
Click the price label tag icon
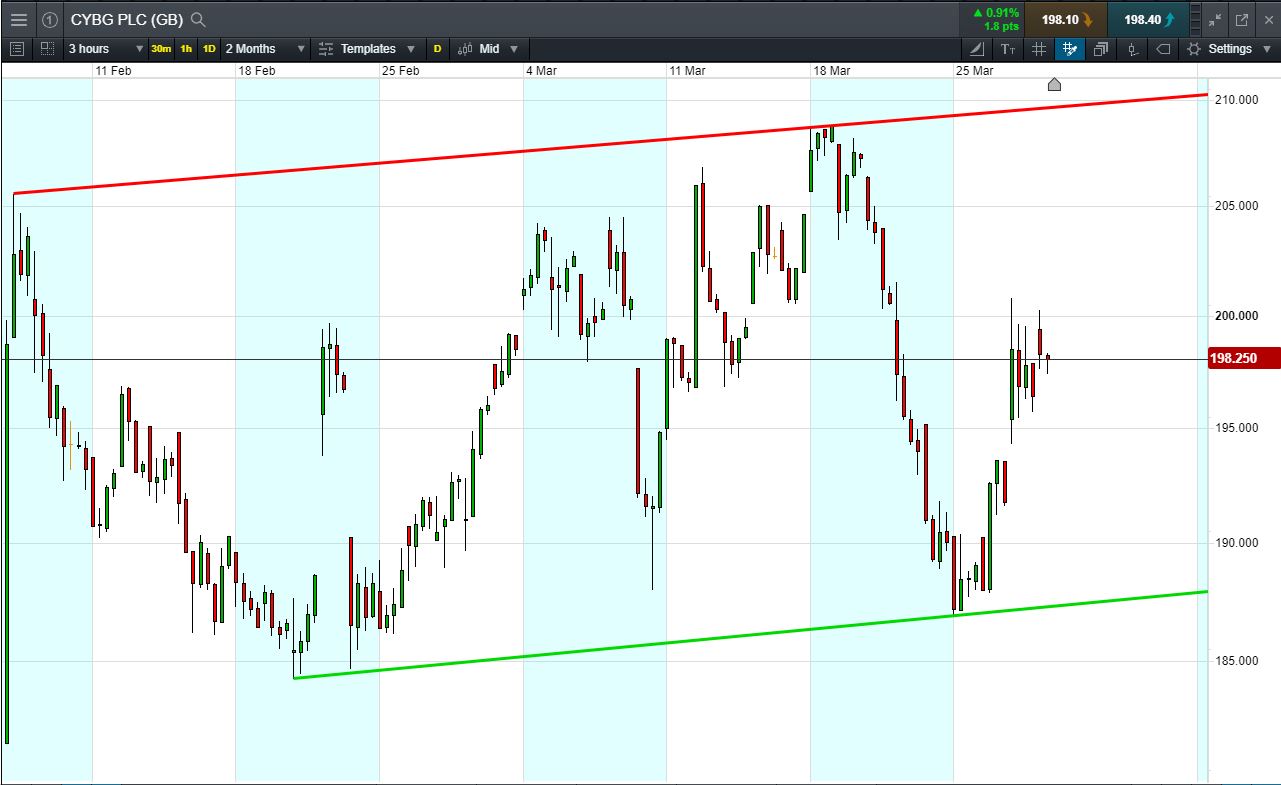pyautogui.click(x=1163, y=49)
